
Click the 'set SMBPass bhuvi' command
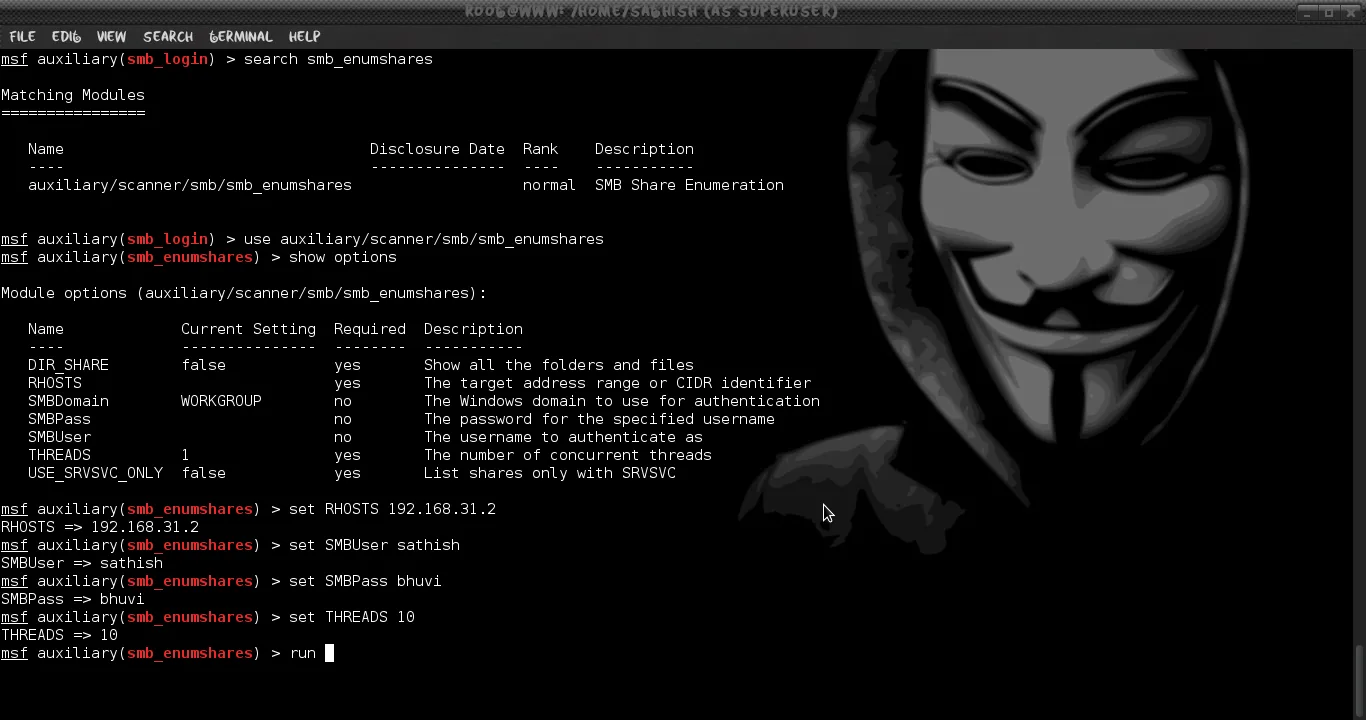coord(365,581)
